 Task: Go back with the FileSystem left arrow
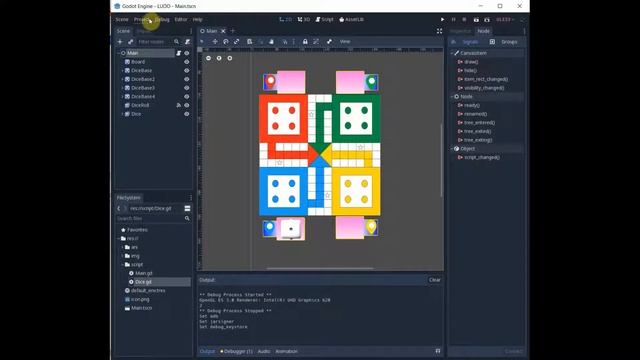click(119, 208)
